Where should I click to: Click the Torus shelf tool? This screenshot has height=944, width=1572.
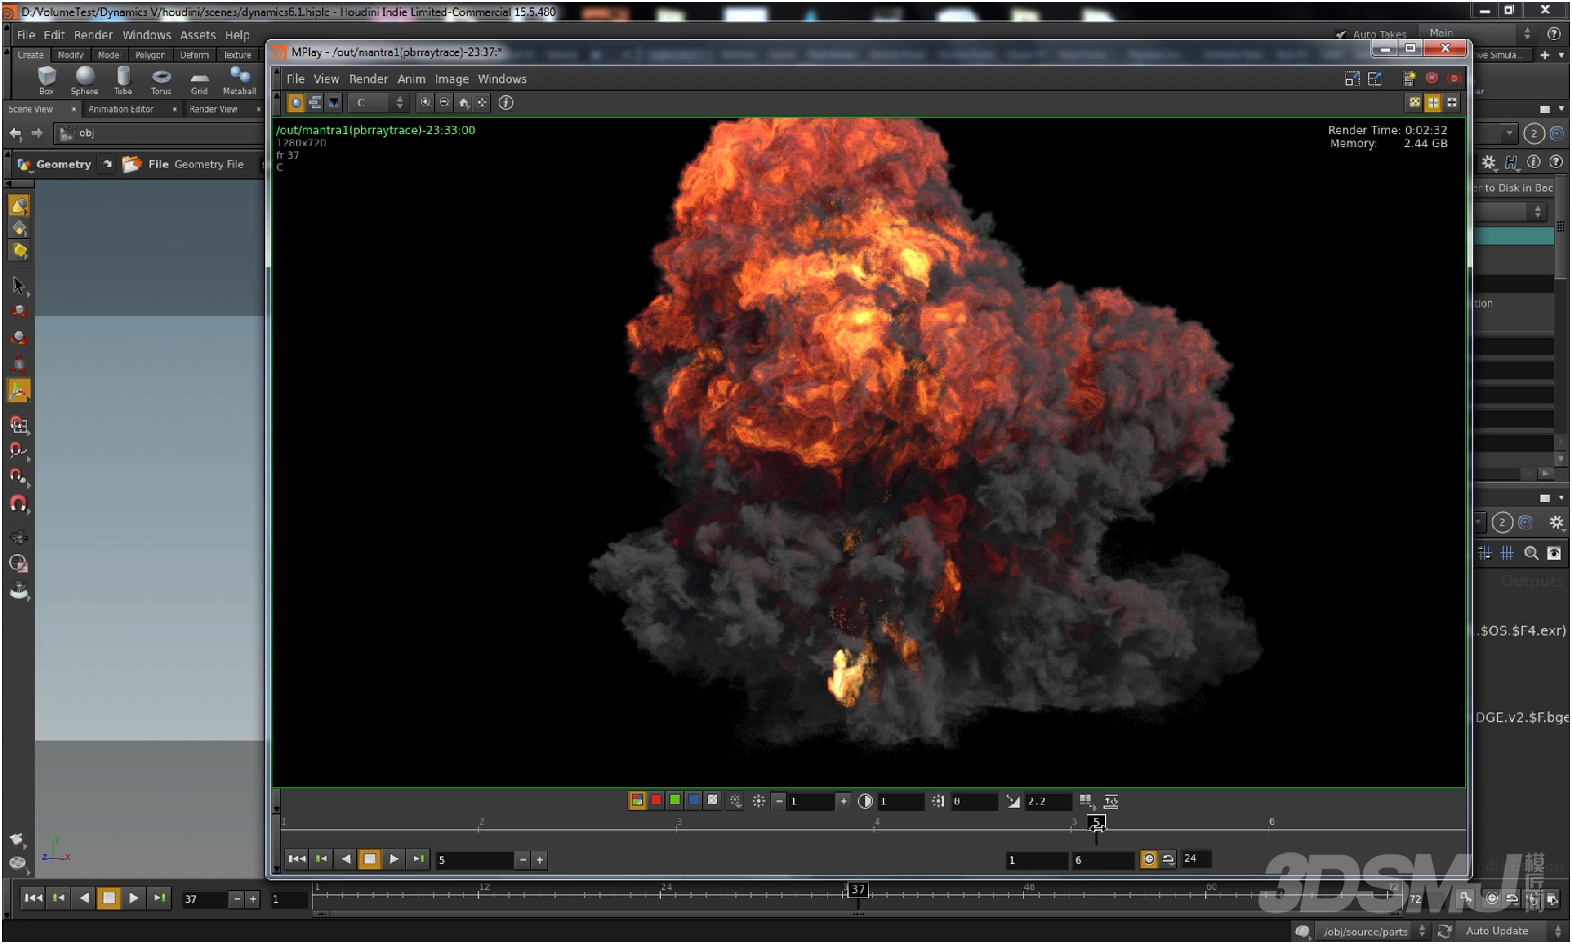click(x=161, y=80)
